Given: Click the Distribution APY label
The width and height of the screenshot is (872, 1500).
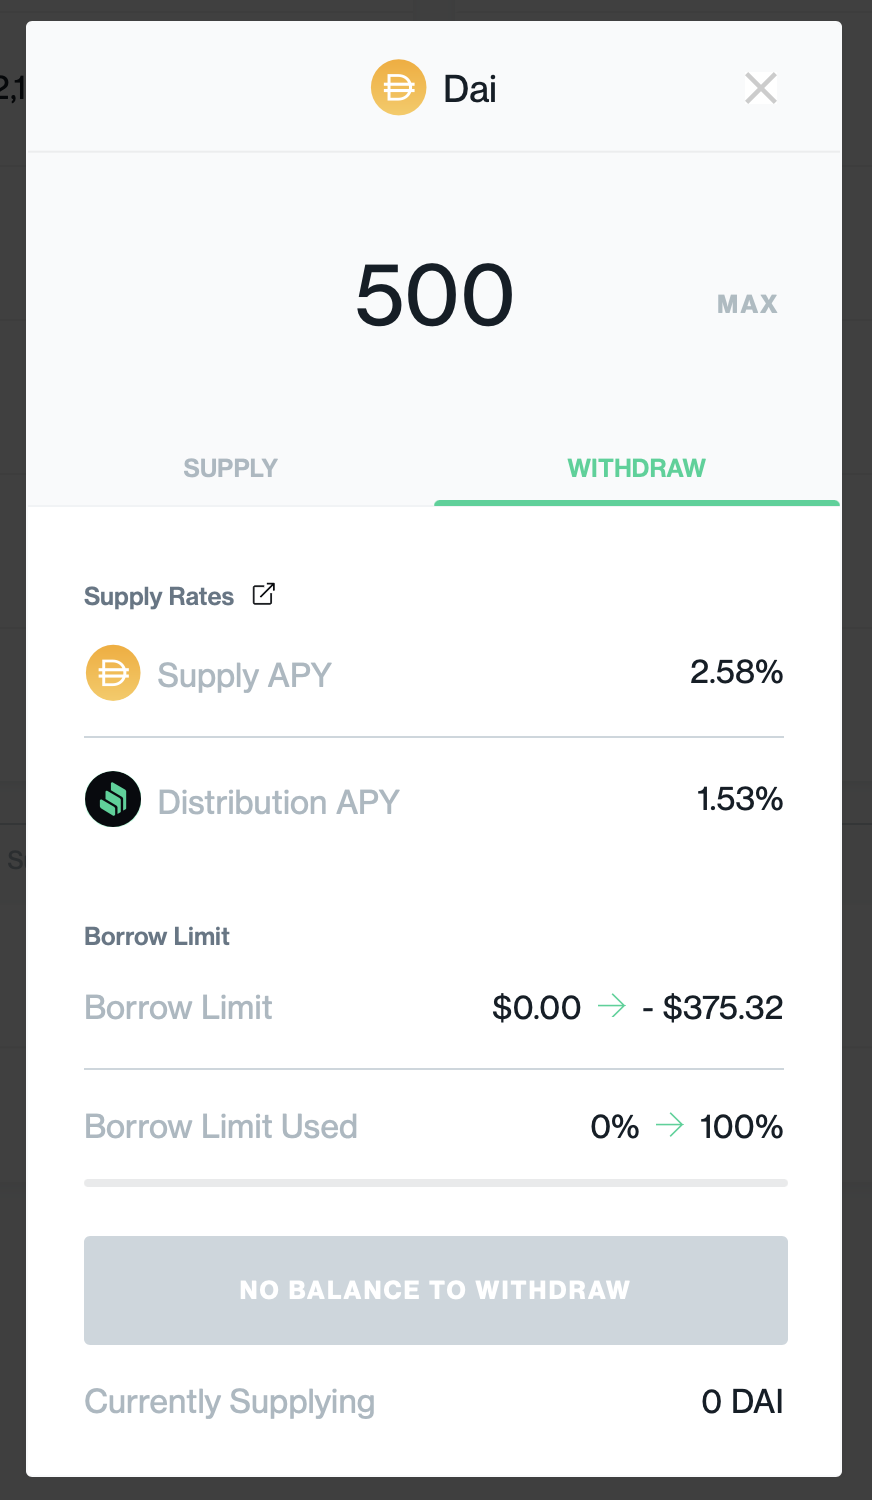Looking at the screenshot, I should tap(278, 802).
